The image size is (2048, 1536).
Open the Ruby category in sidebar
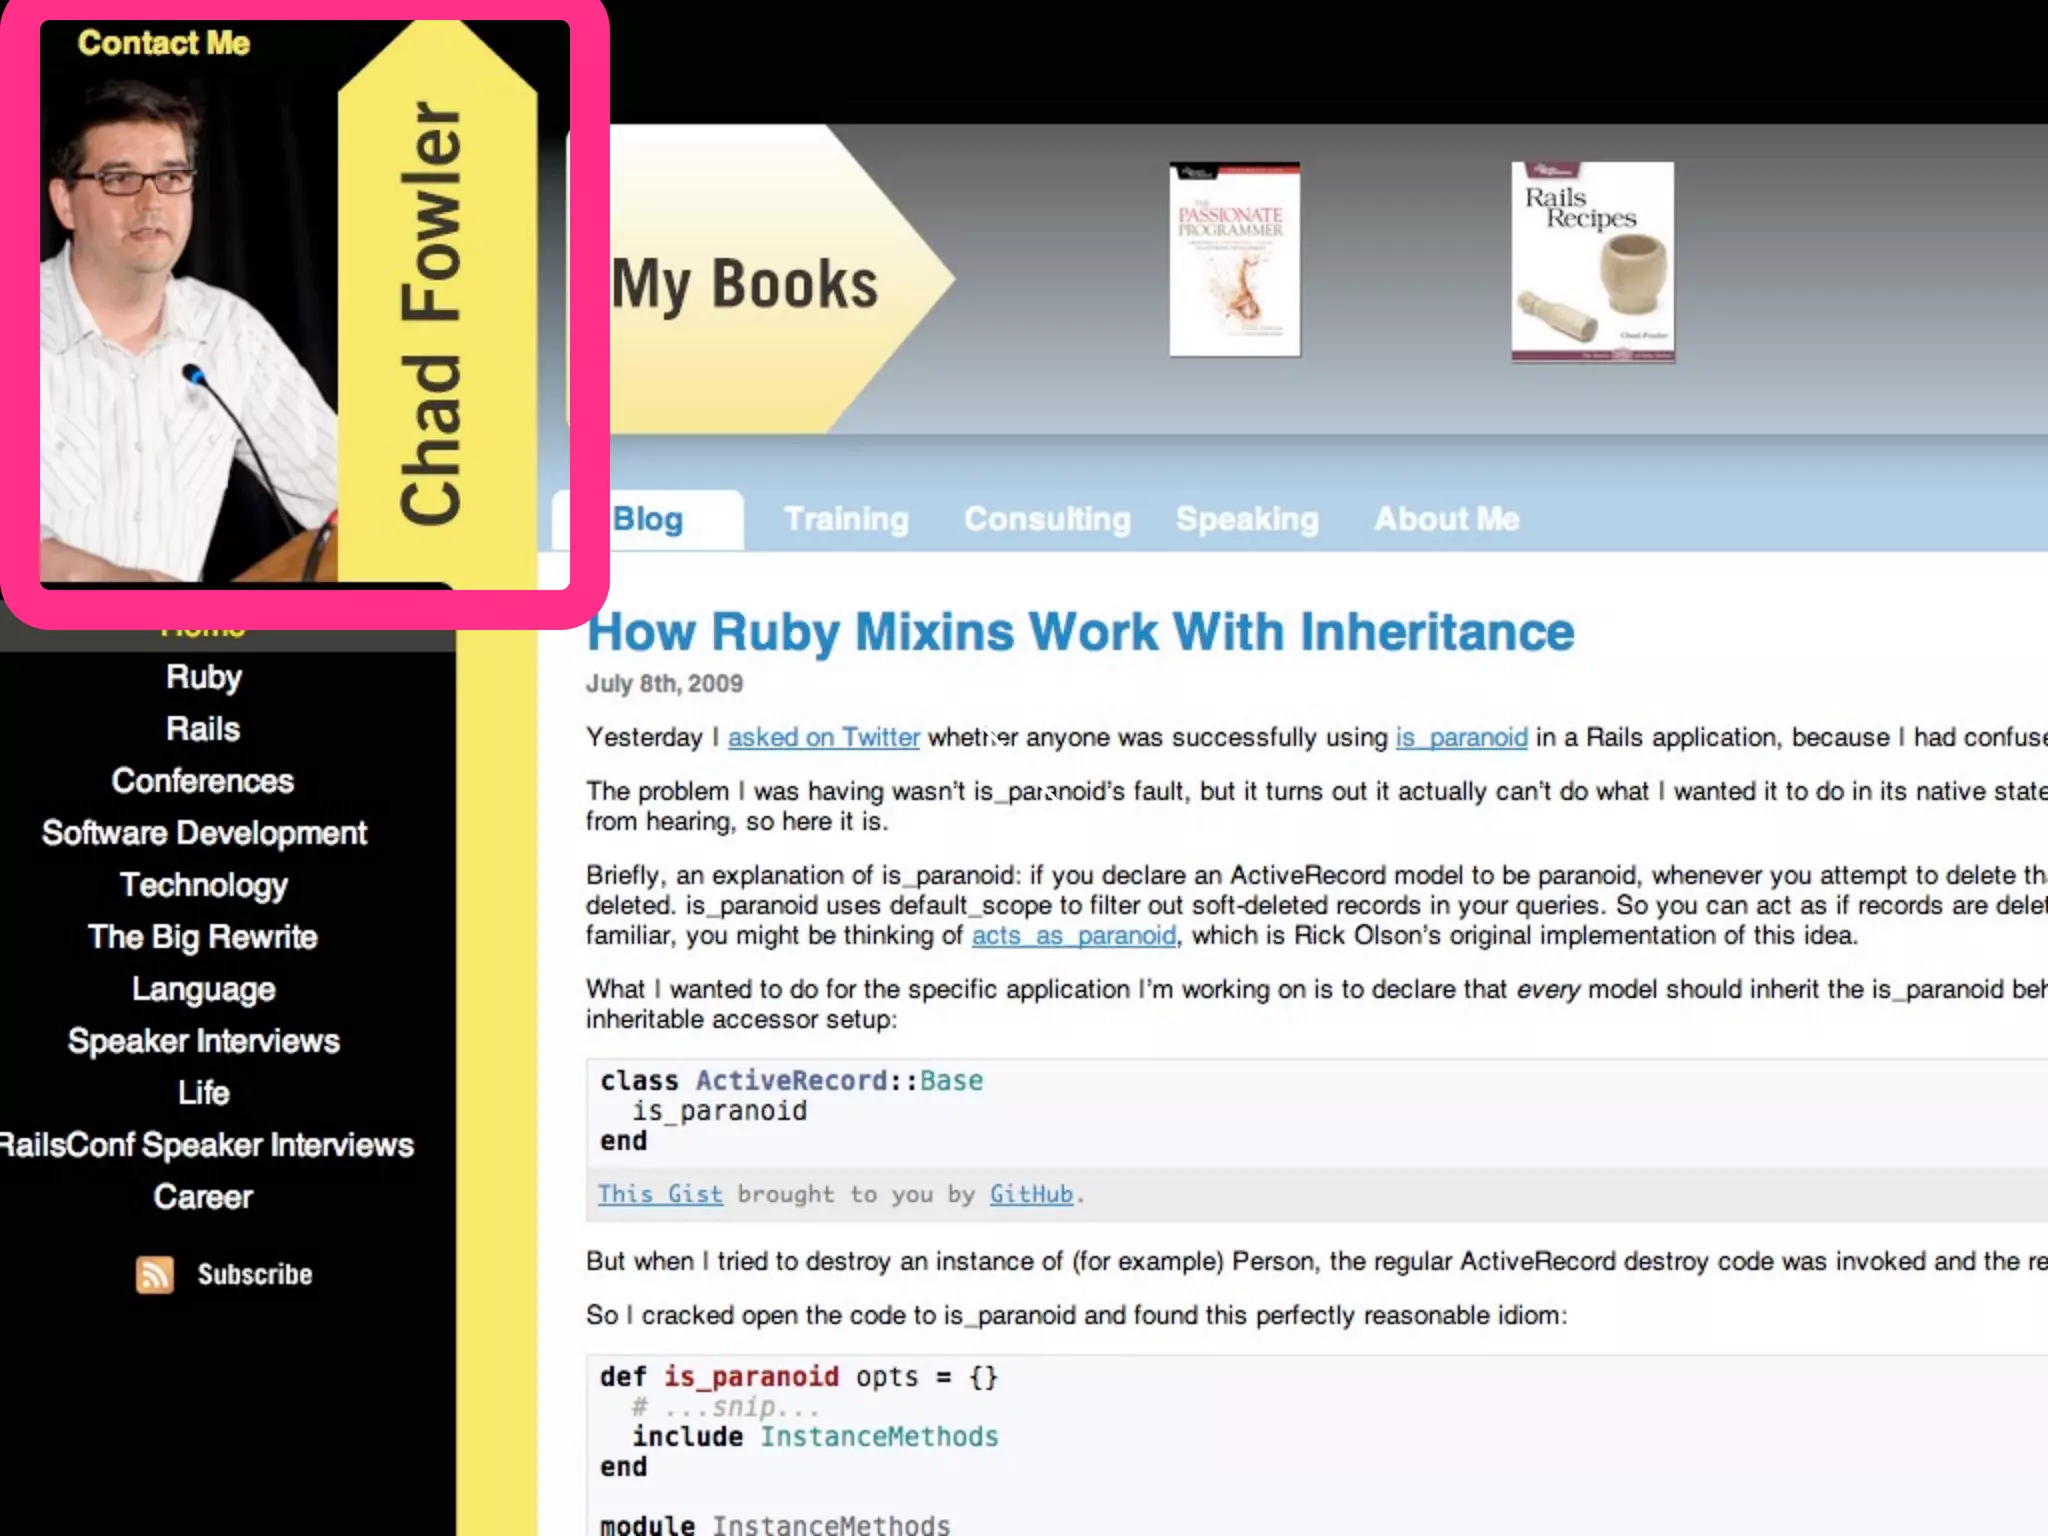pos(204,677)
